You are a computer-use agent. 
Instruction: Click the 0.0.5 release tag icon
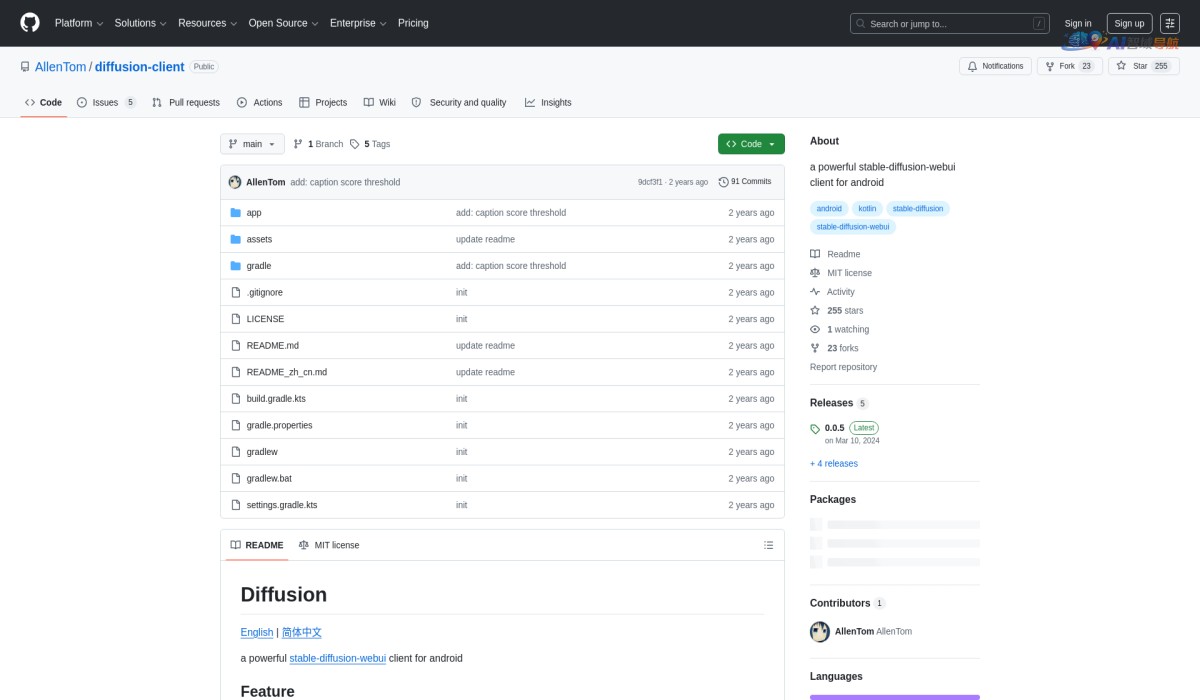click(x=815, y=428)
